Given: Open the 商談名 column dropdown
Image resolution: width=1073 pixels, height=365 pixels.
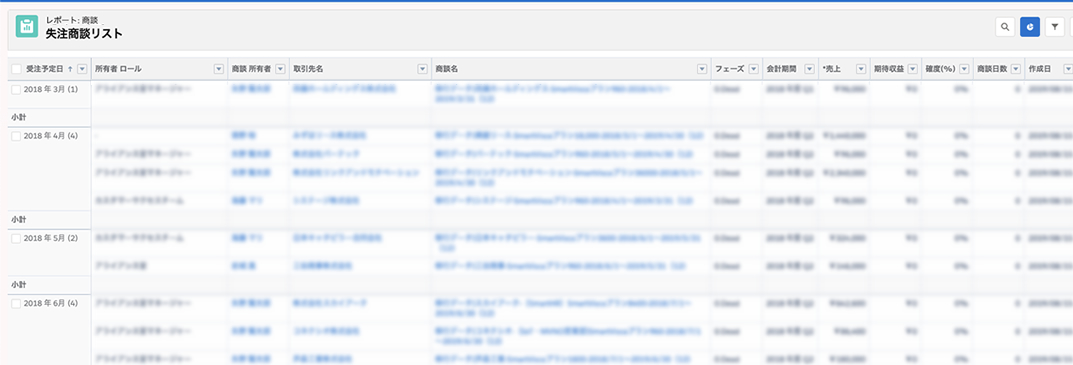Looking at the screenshot, I should 701,69.
